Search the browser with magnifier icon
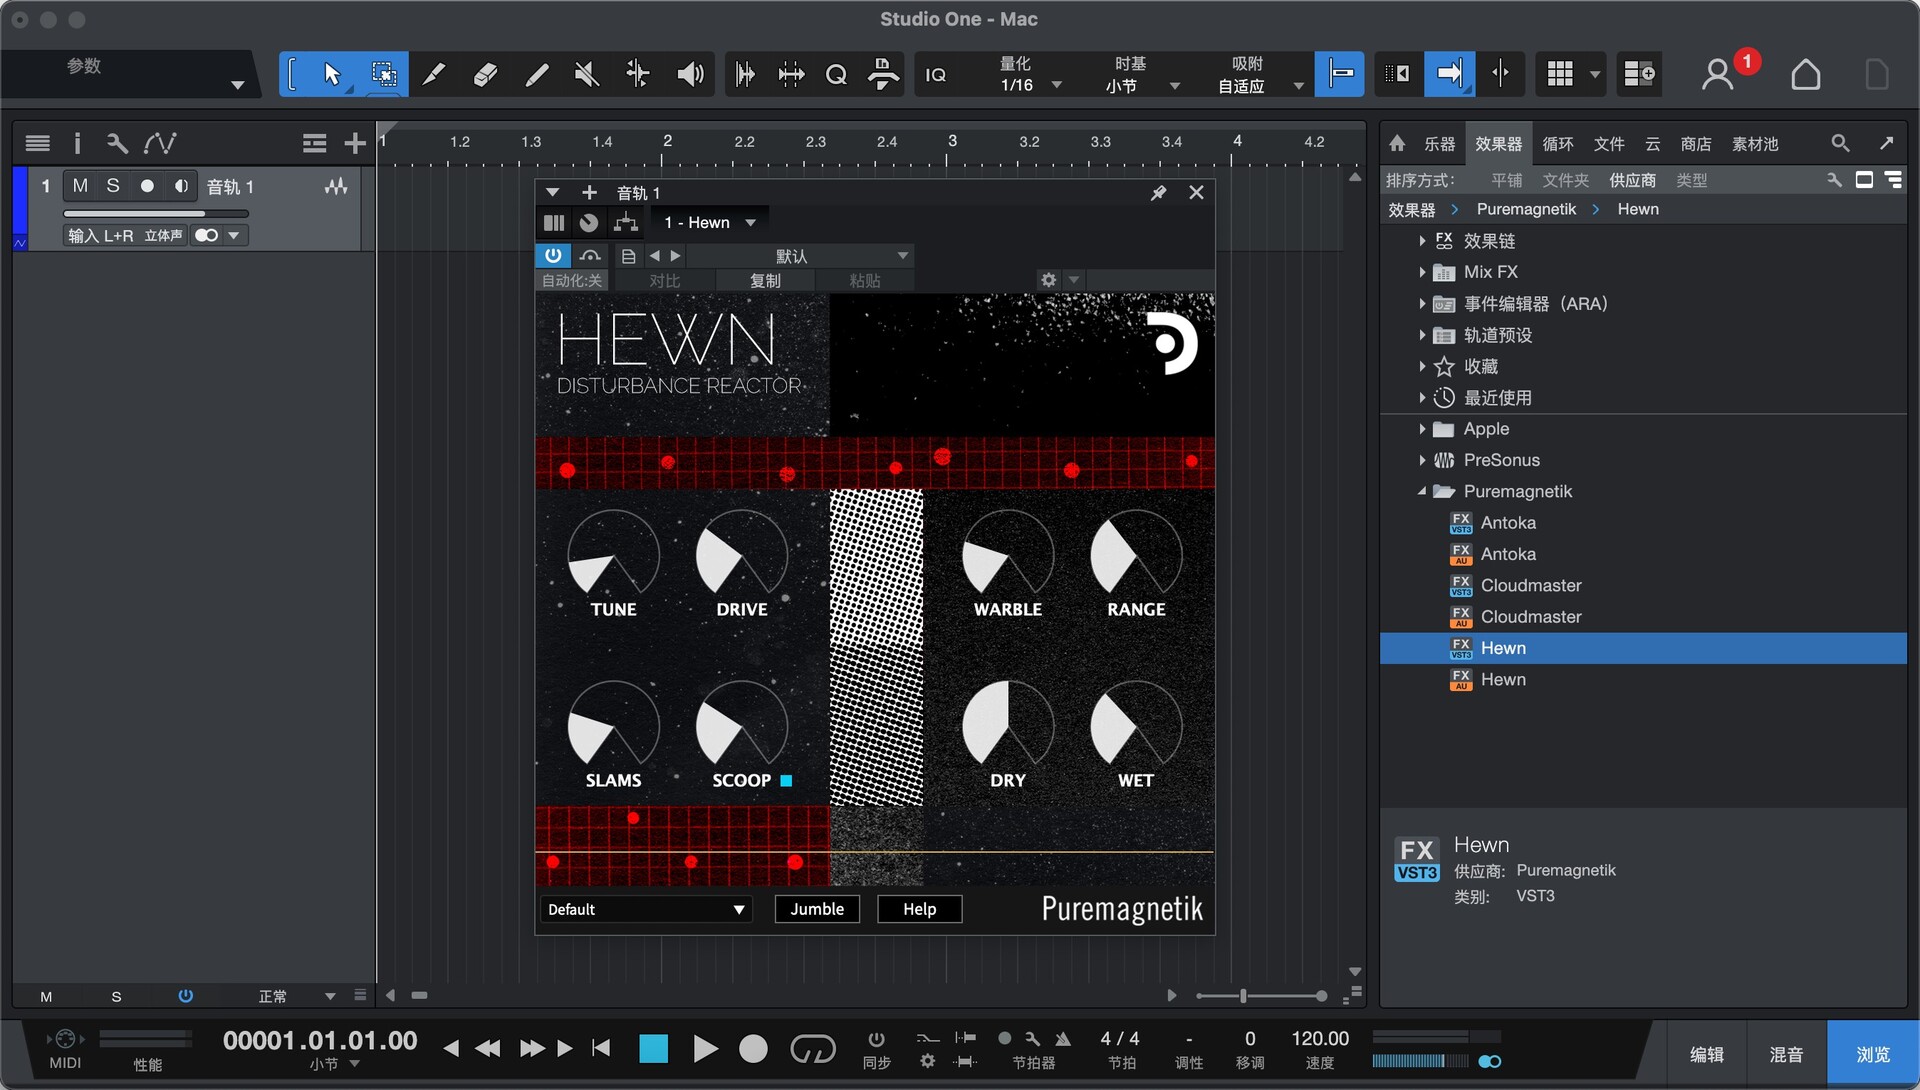1920x1090 pixels. click(x=1840, y=144)
